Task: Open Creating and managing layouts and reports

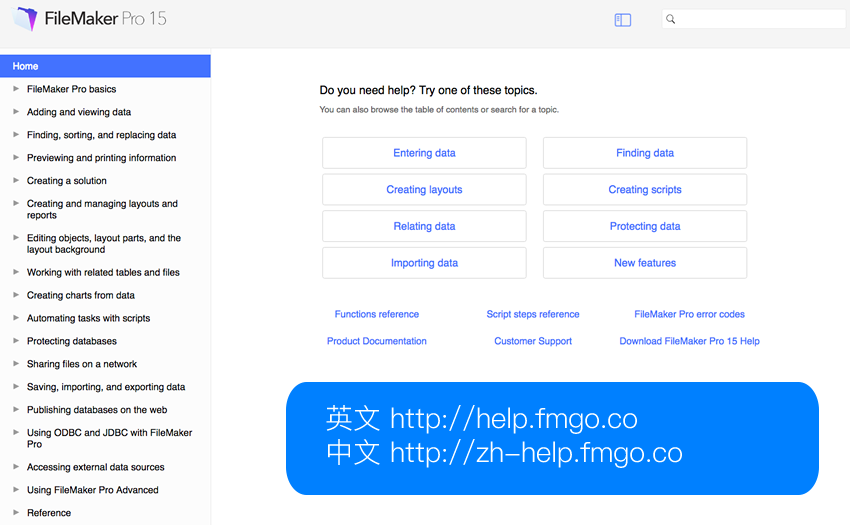Action: click(x=102, y=209)
